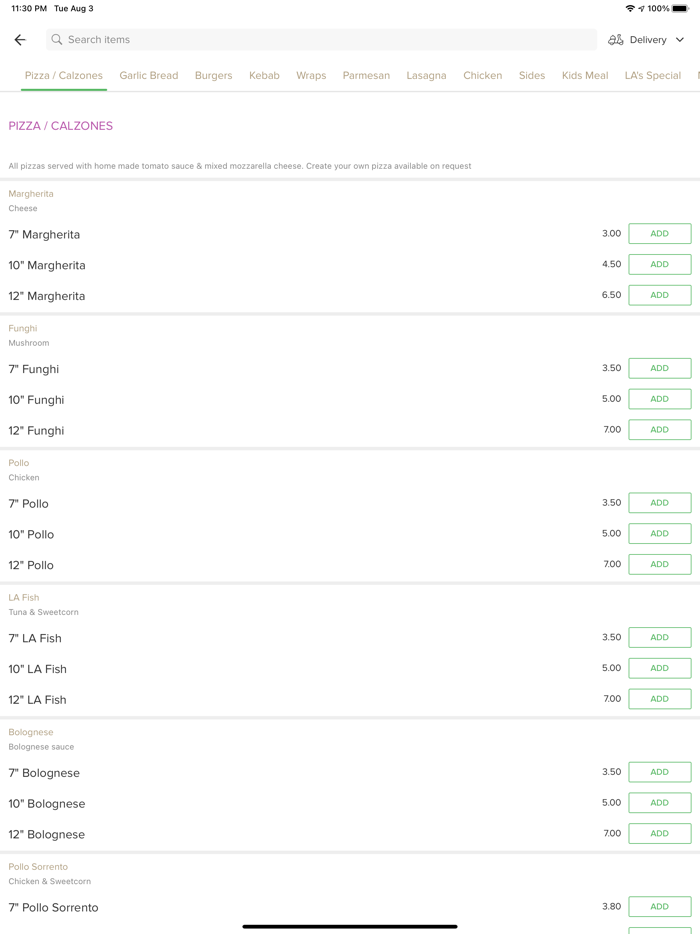Image resolution: width=700 pixels, height=934 pixels.
Task: Add 12" Pollo to the order
Action: point(659,564)
